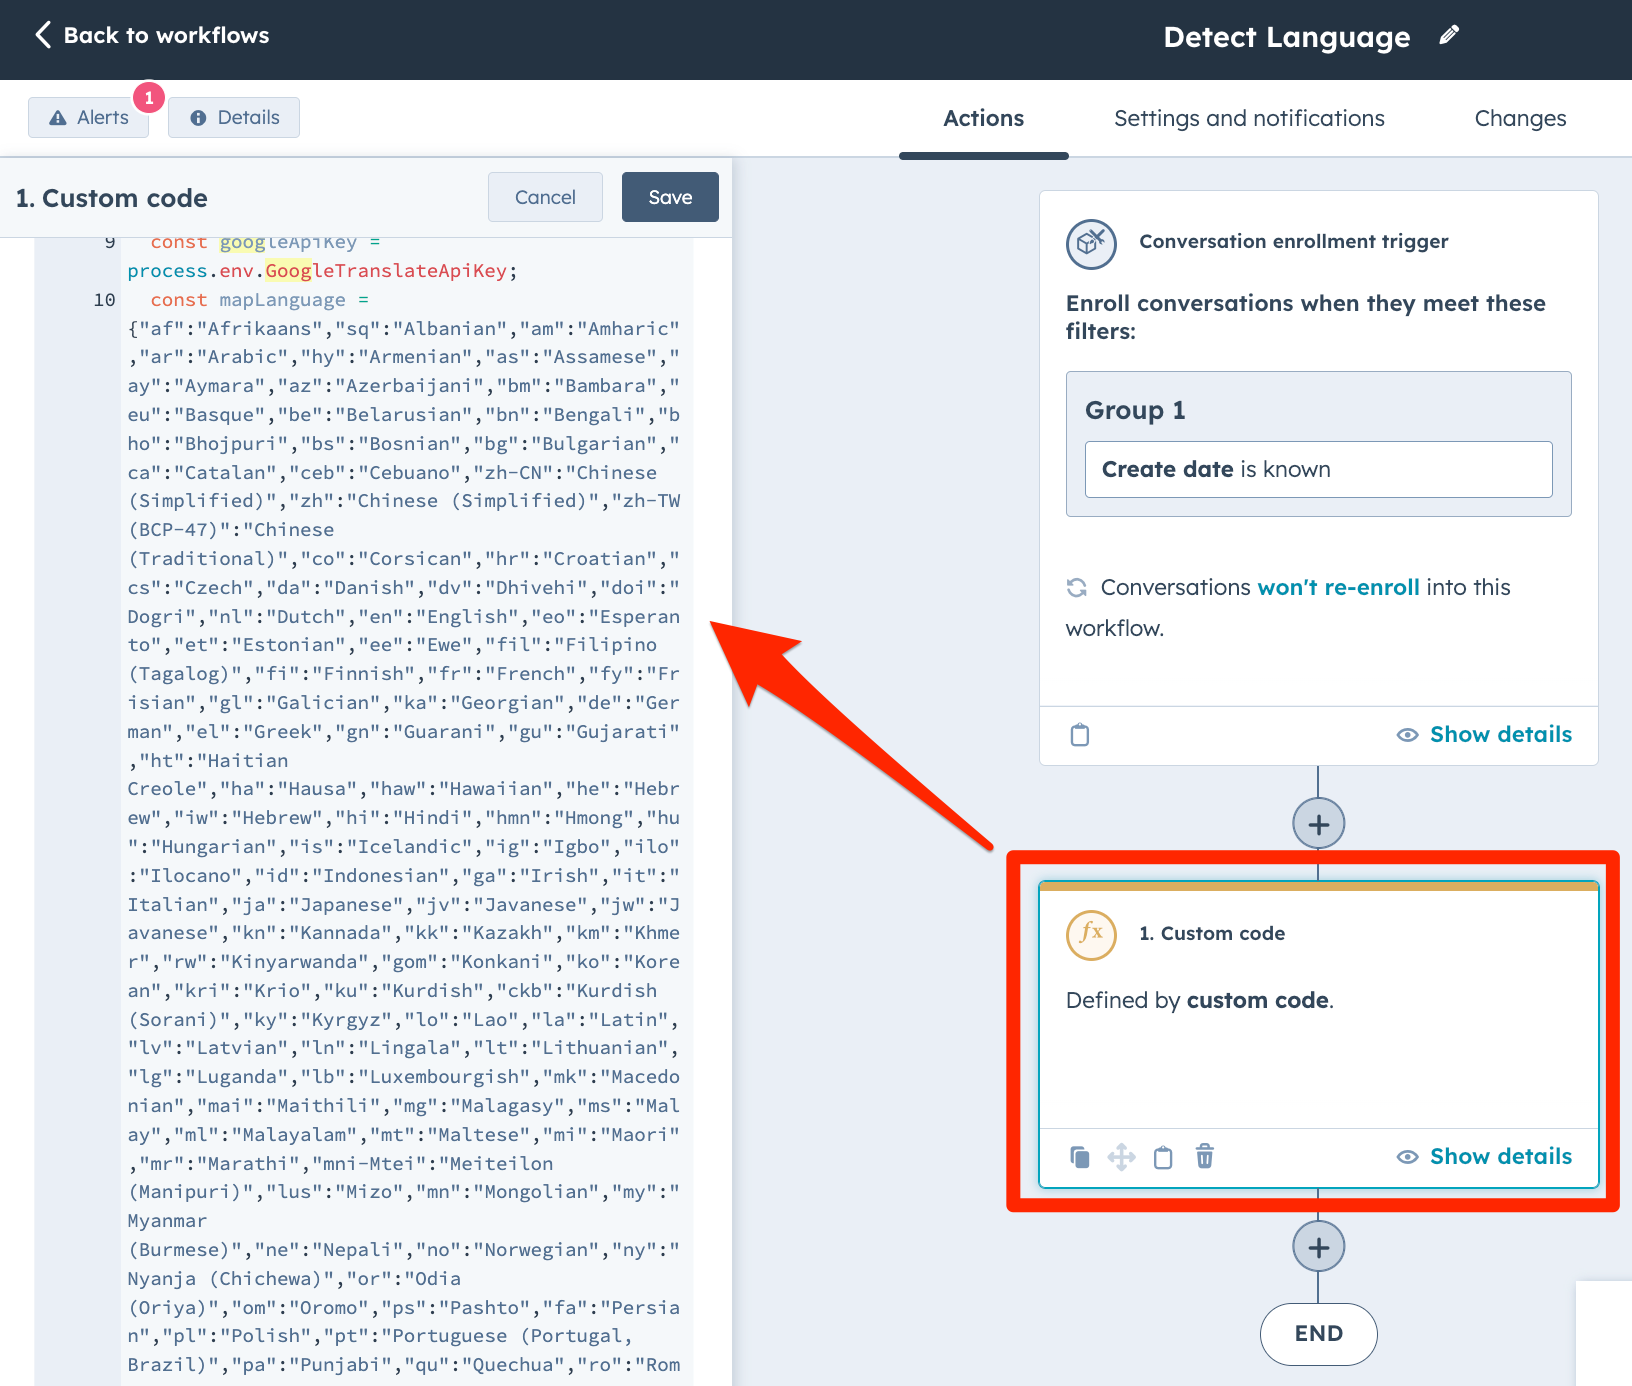This screenshot has height=1386, width=1632.
Task: Switch to the Settings and notifications tab
Action: coord(1248,117)
